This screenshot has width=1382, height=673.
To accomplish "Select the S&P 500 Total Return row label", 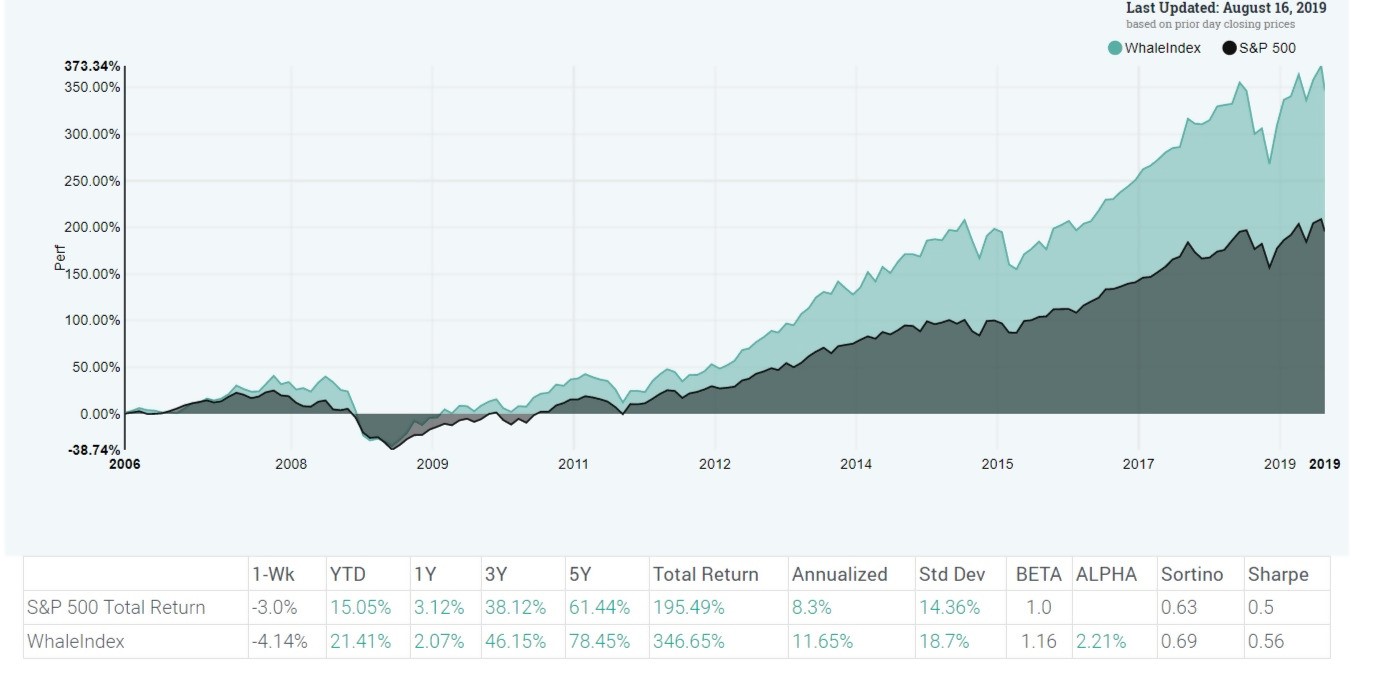I will pos(116,607).
